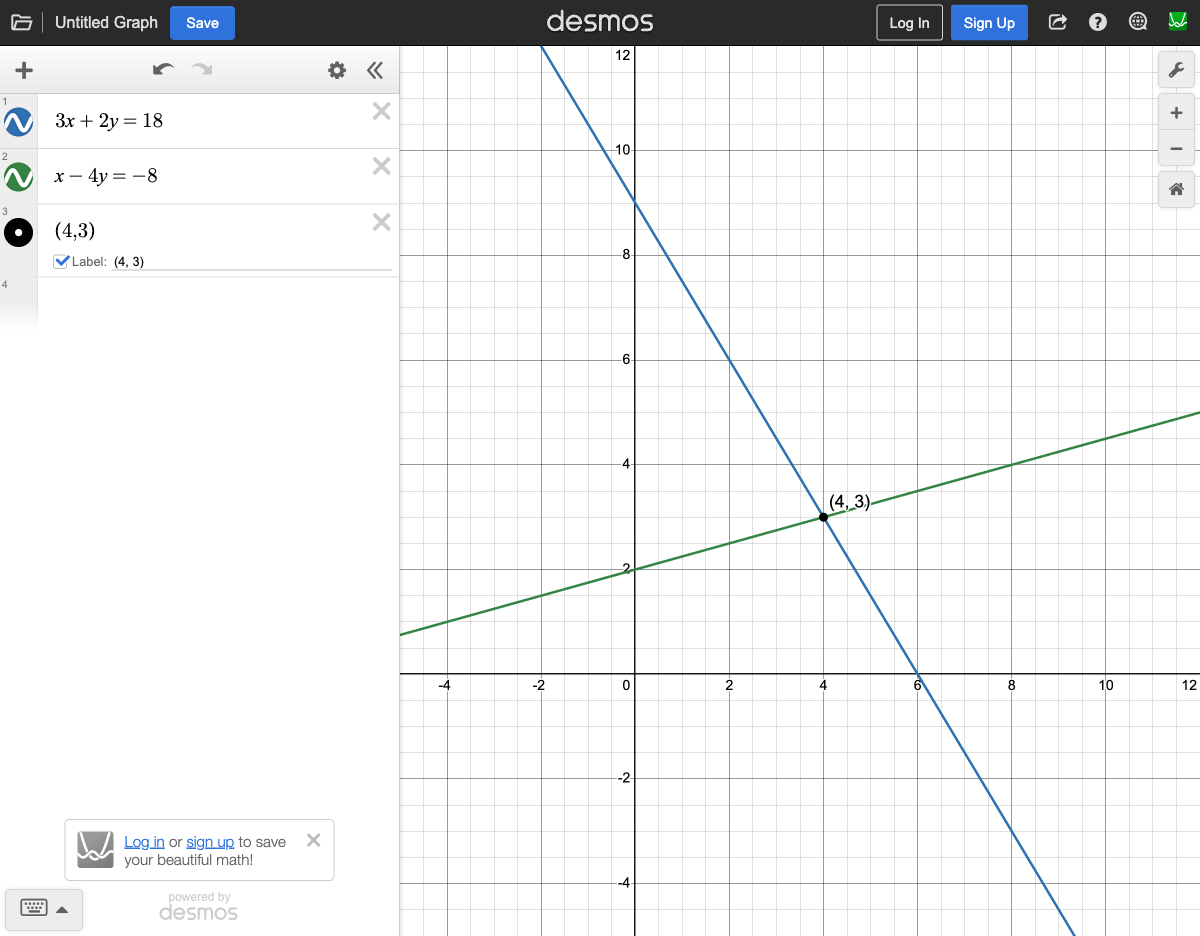The height and width of the screenshot is (936, 1200).
Task: Delete the 3x+2y=18 expression
Action: (x=381, y=111)
